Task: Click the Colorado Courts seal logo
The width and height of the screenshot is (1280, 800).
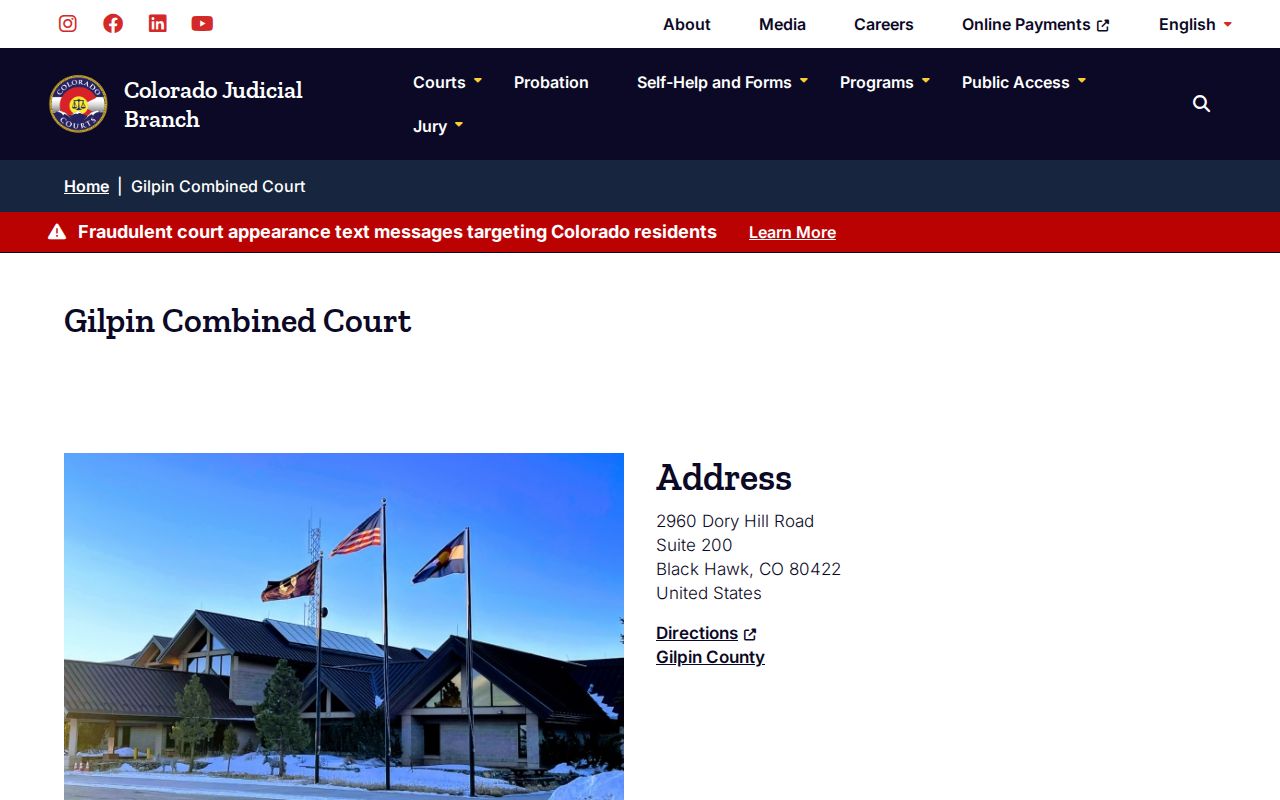Action: coord(78,104)
